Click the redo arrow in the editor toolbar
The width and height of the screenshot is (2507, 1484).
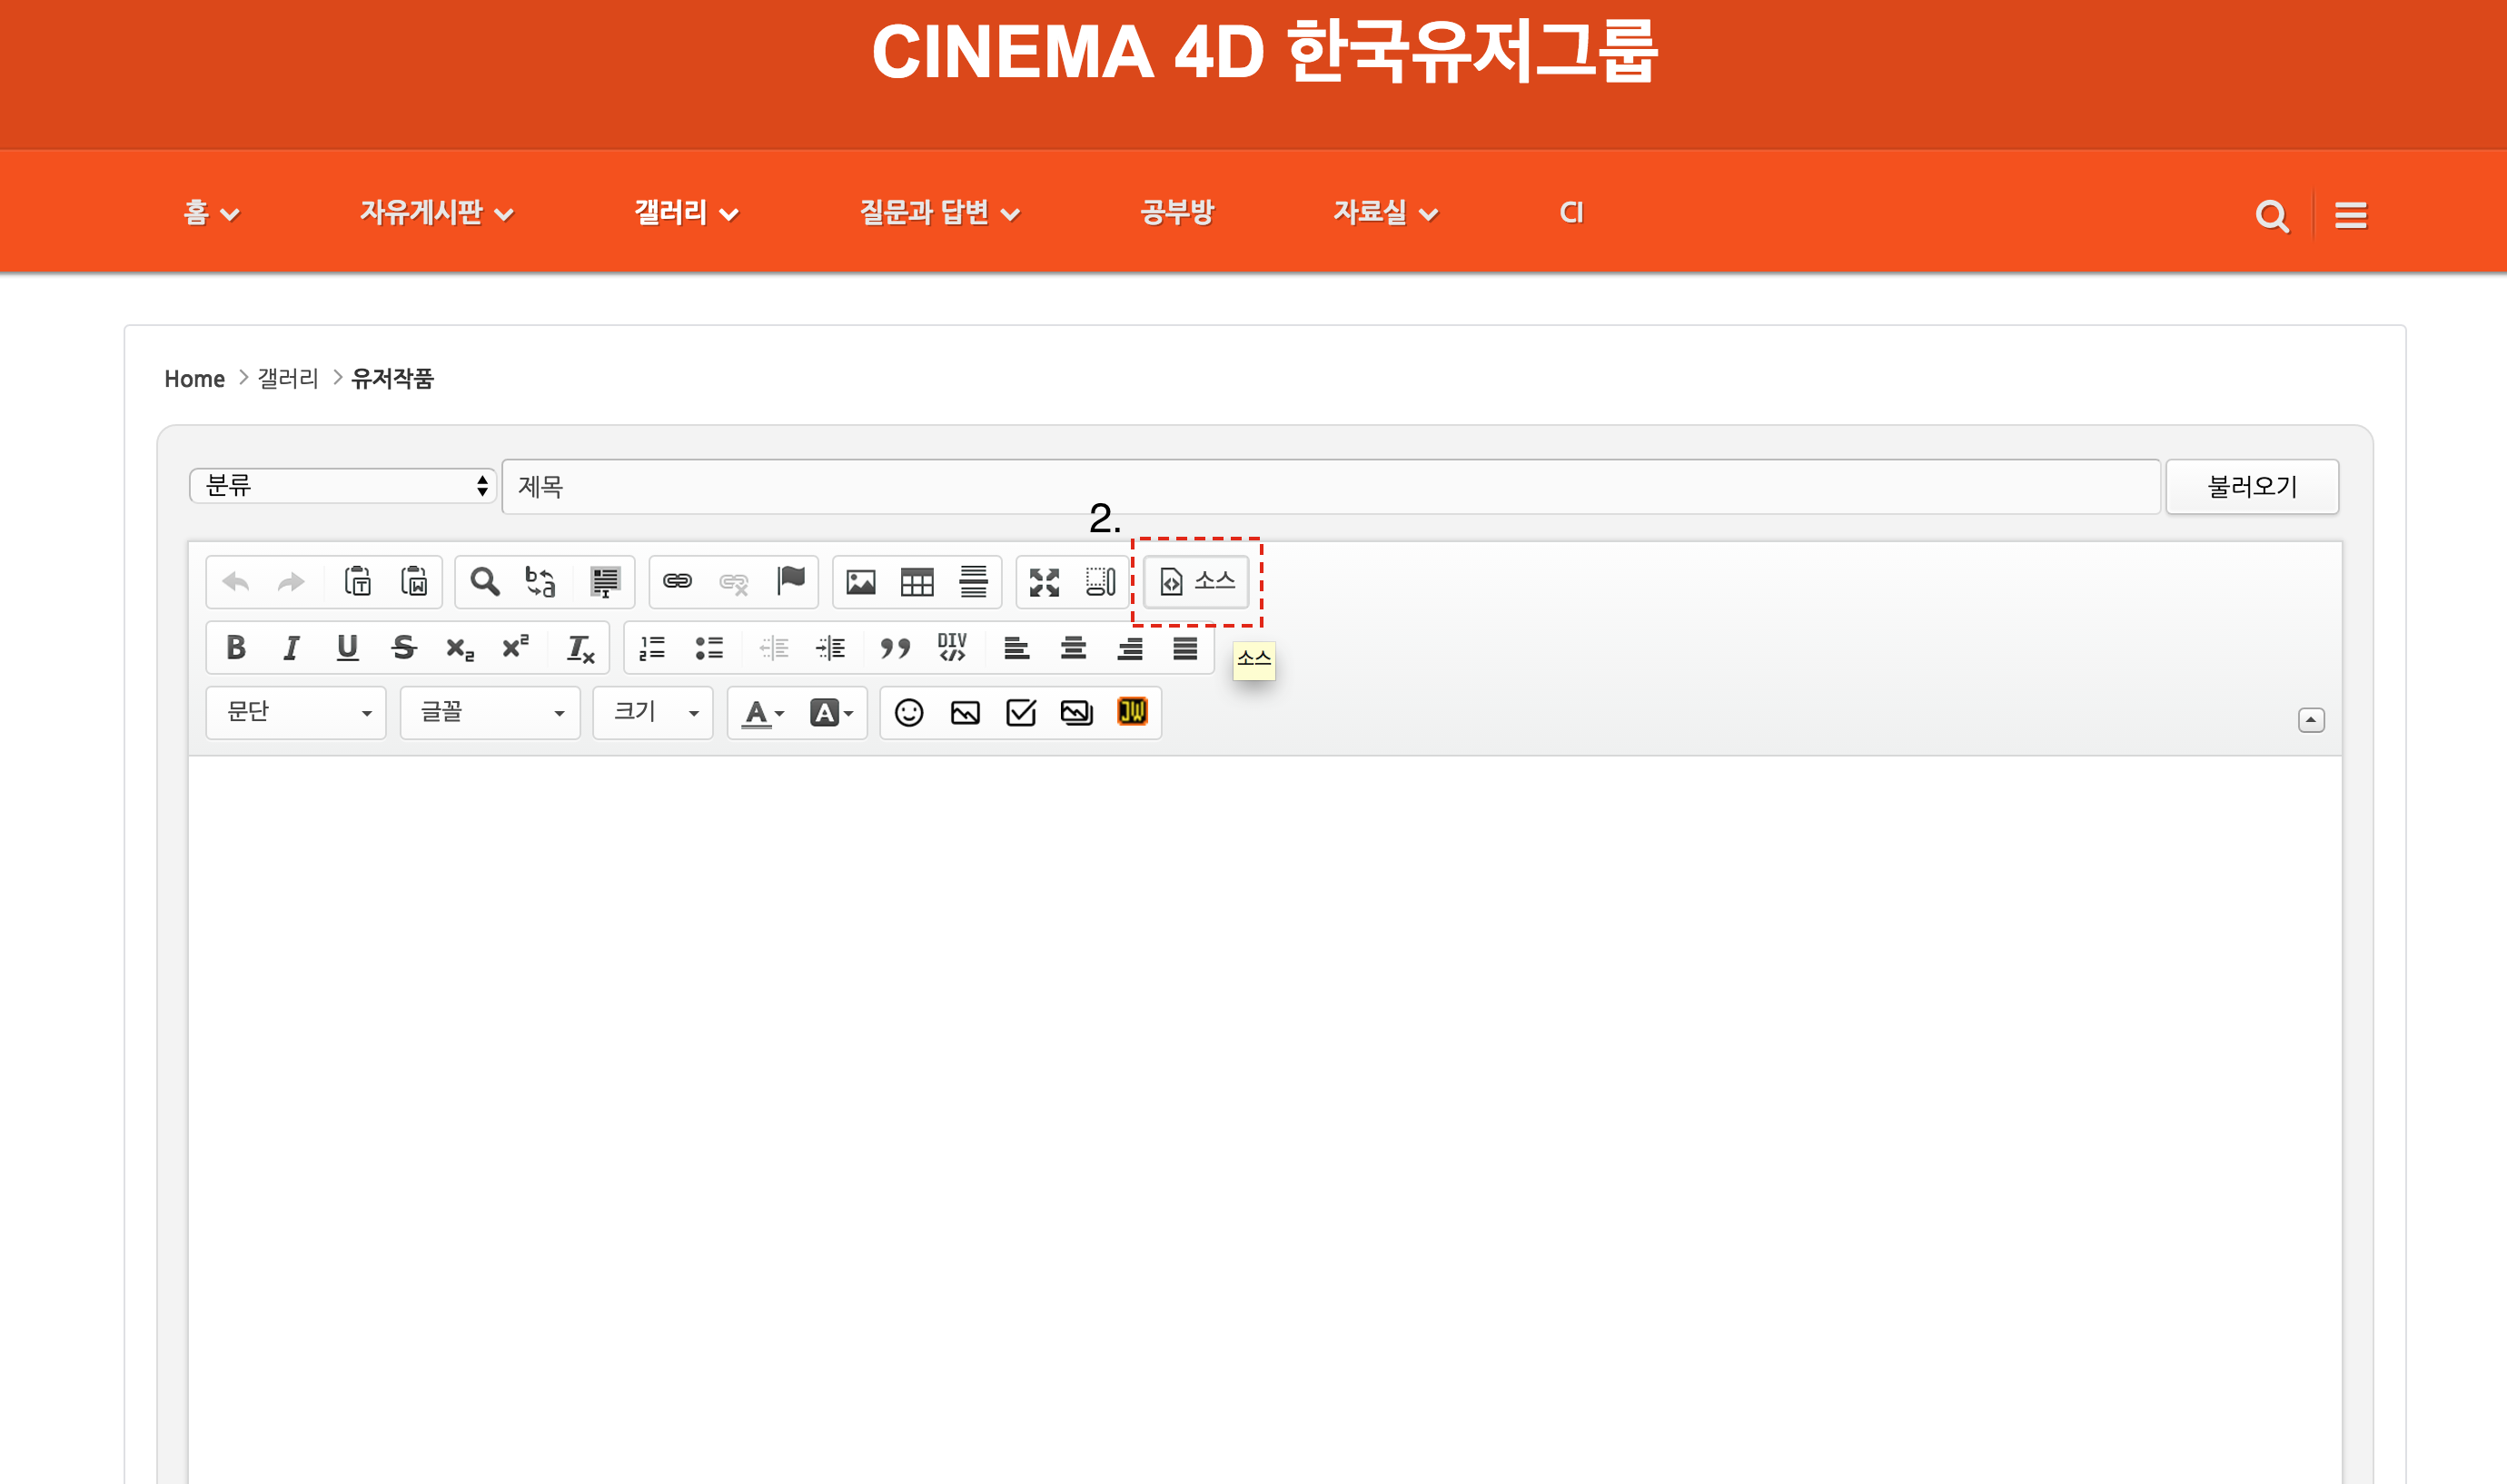pos(291,582)
